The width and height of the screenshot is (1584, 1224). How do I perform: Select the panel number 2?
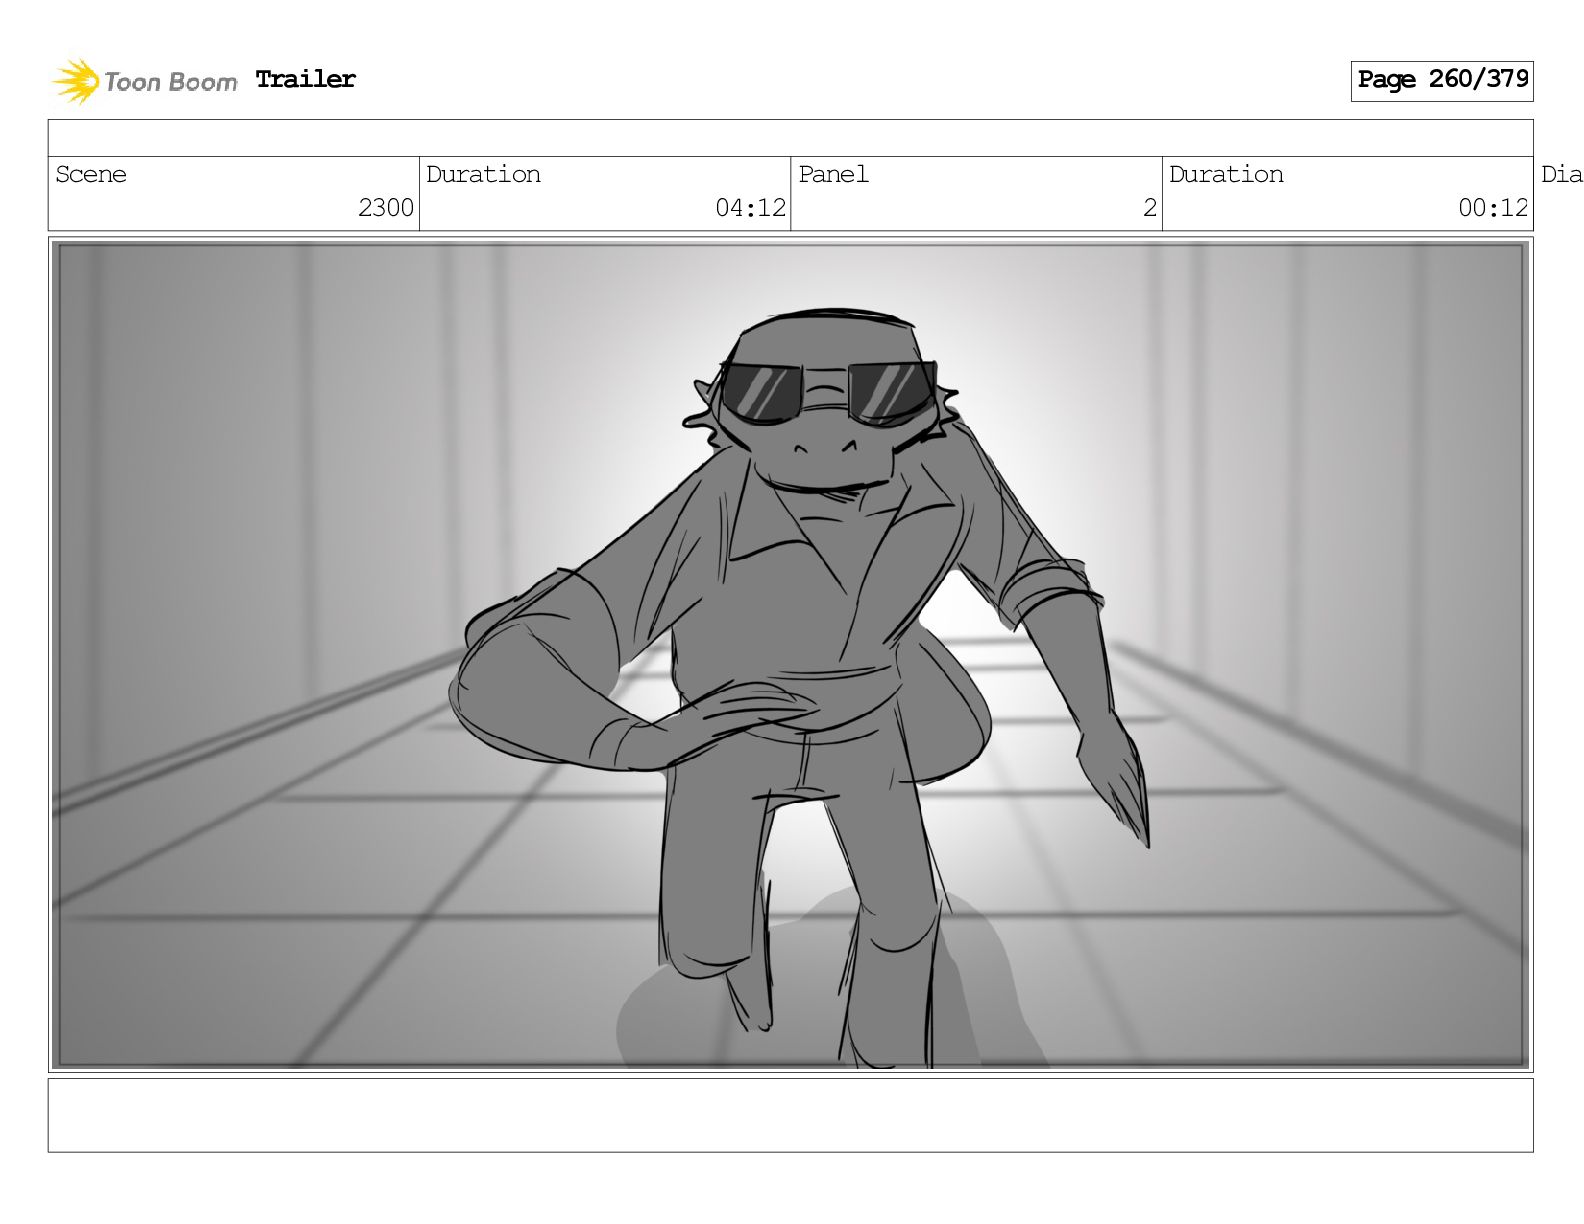tap(1150, 208)
